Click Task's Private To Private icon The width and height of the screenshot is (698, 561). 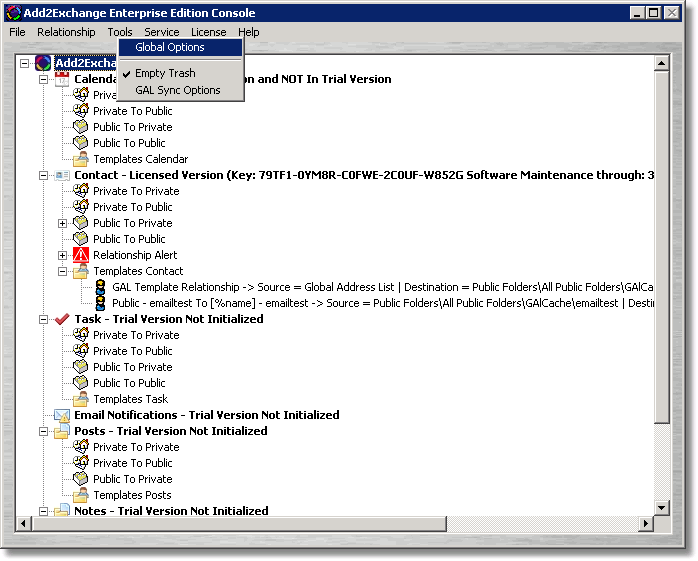tap(81, 334)
